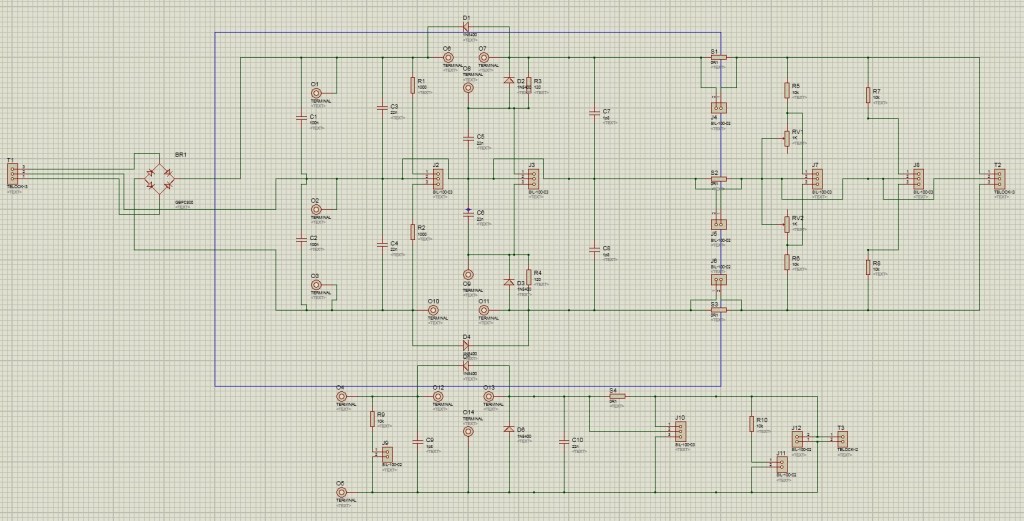This screenshot has height=521, width=1024.
Task: Select the D6 diode in lower circuit
Action: point(509,430)
